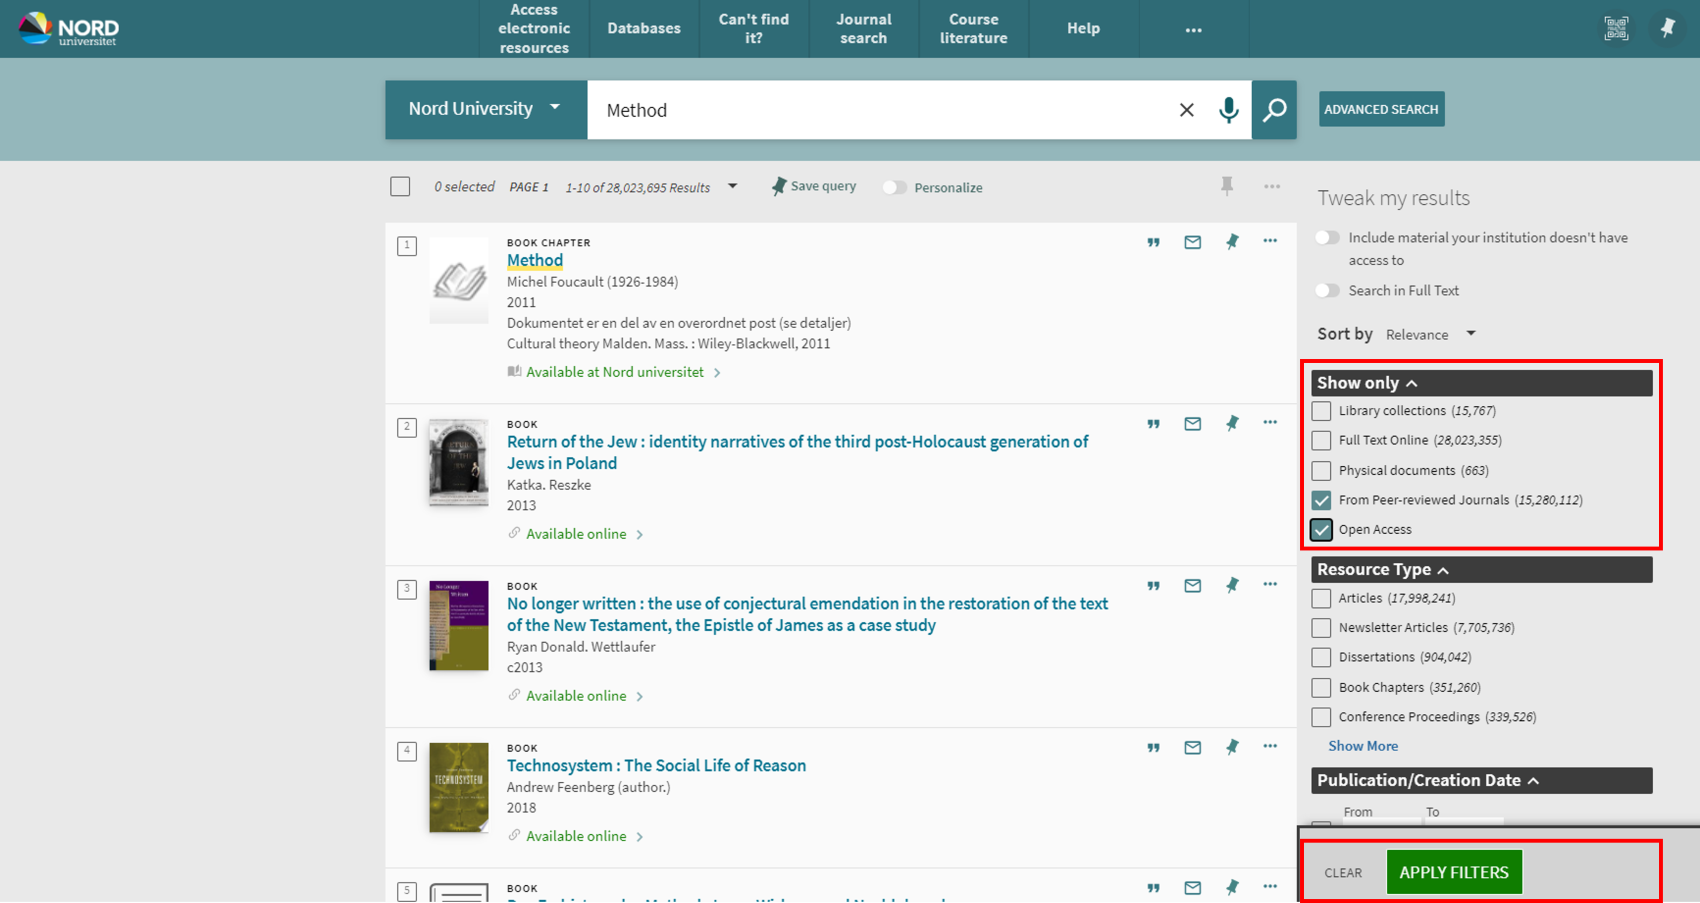Collapse the Show only section

pos(1412,382)
